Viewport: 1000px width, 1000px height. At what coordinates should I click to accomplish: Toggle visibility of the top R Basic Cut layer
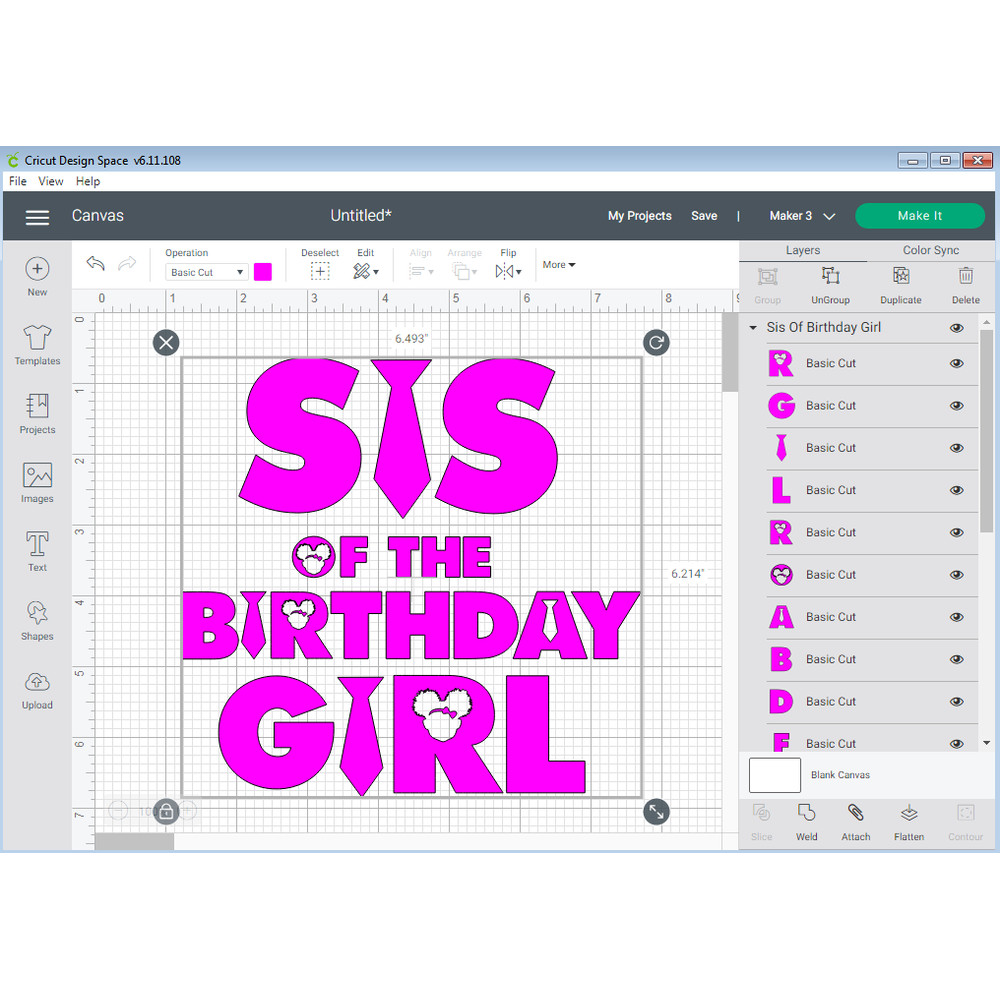(x=956, y=363)
